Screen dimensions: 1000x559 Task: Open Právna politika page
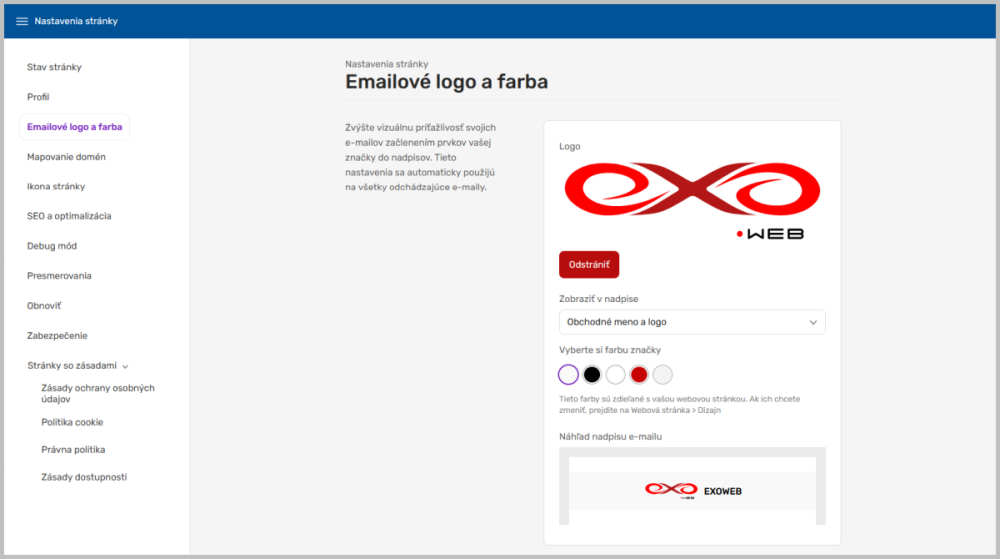pyautogui.click(x=73, y=449)
